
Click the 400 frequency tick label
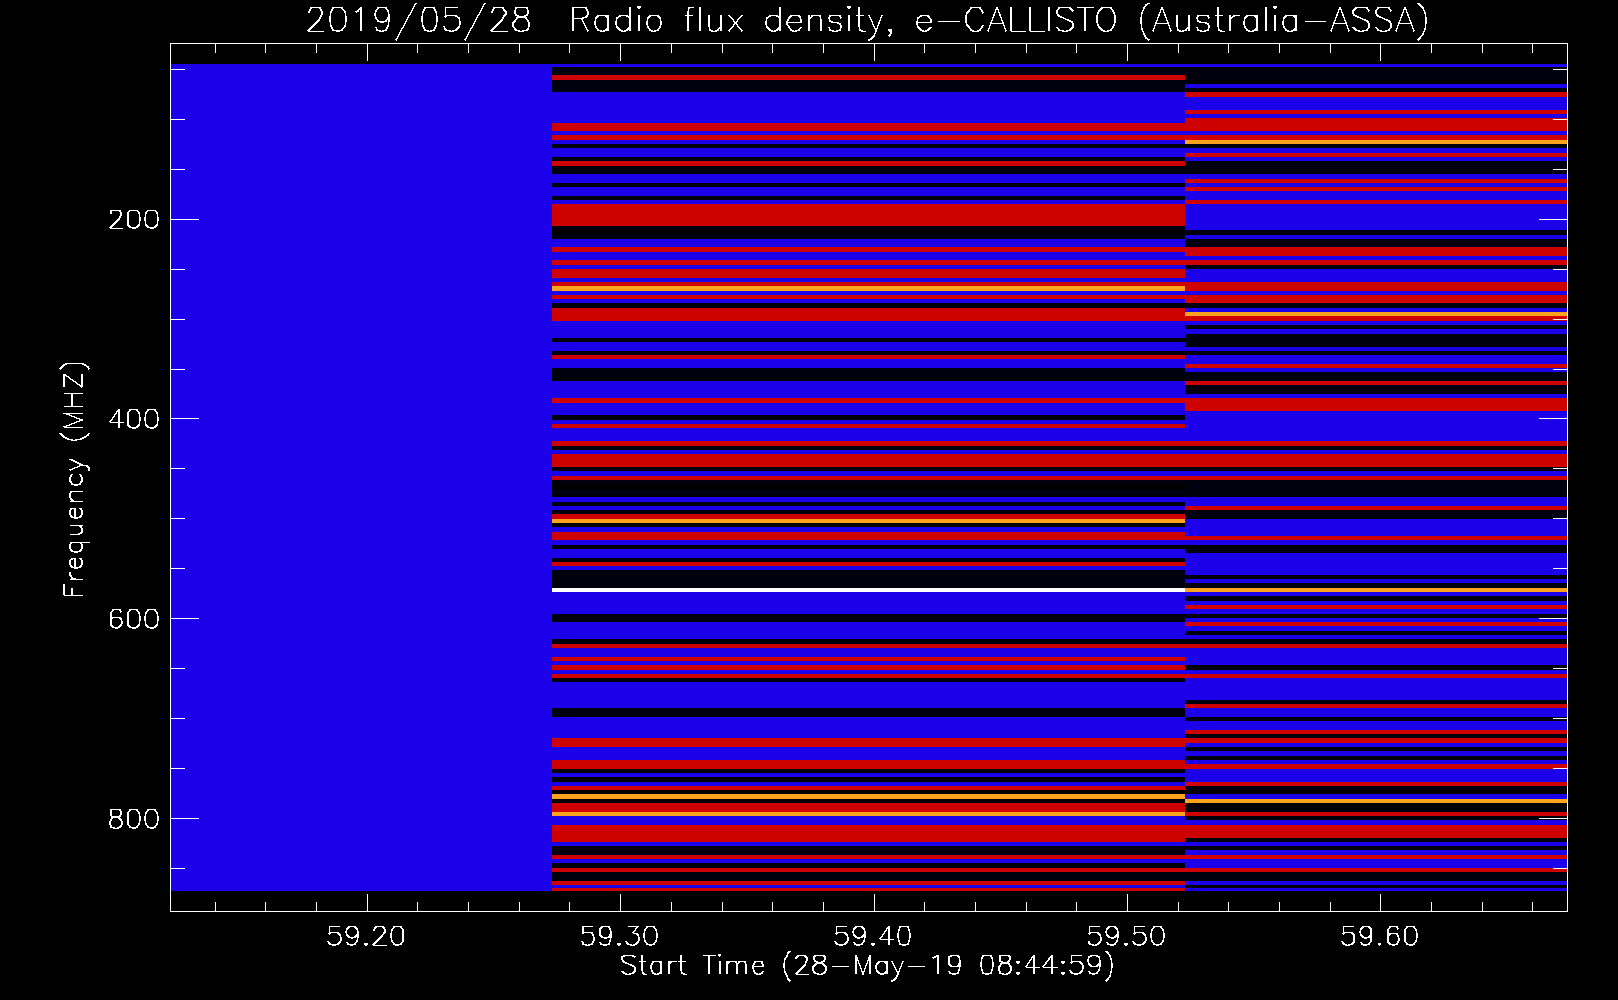click(x=133, y=419)
